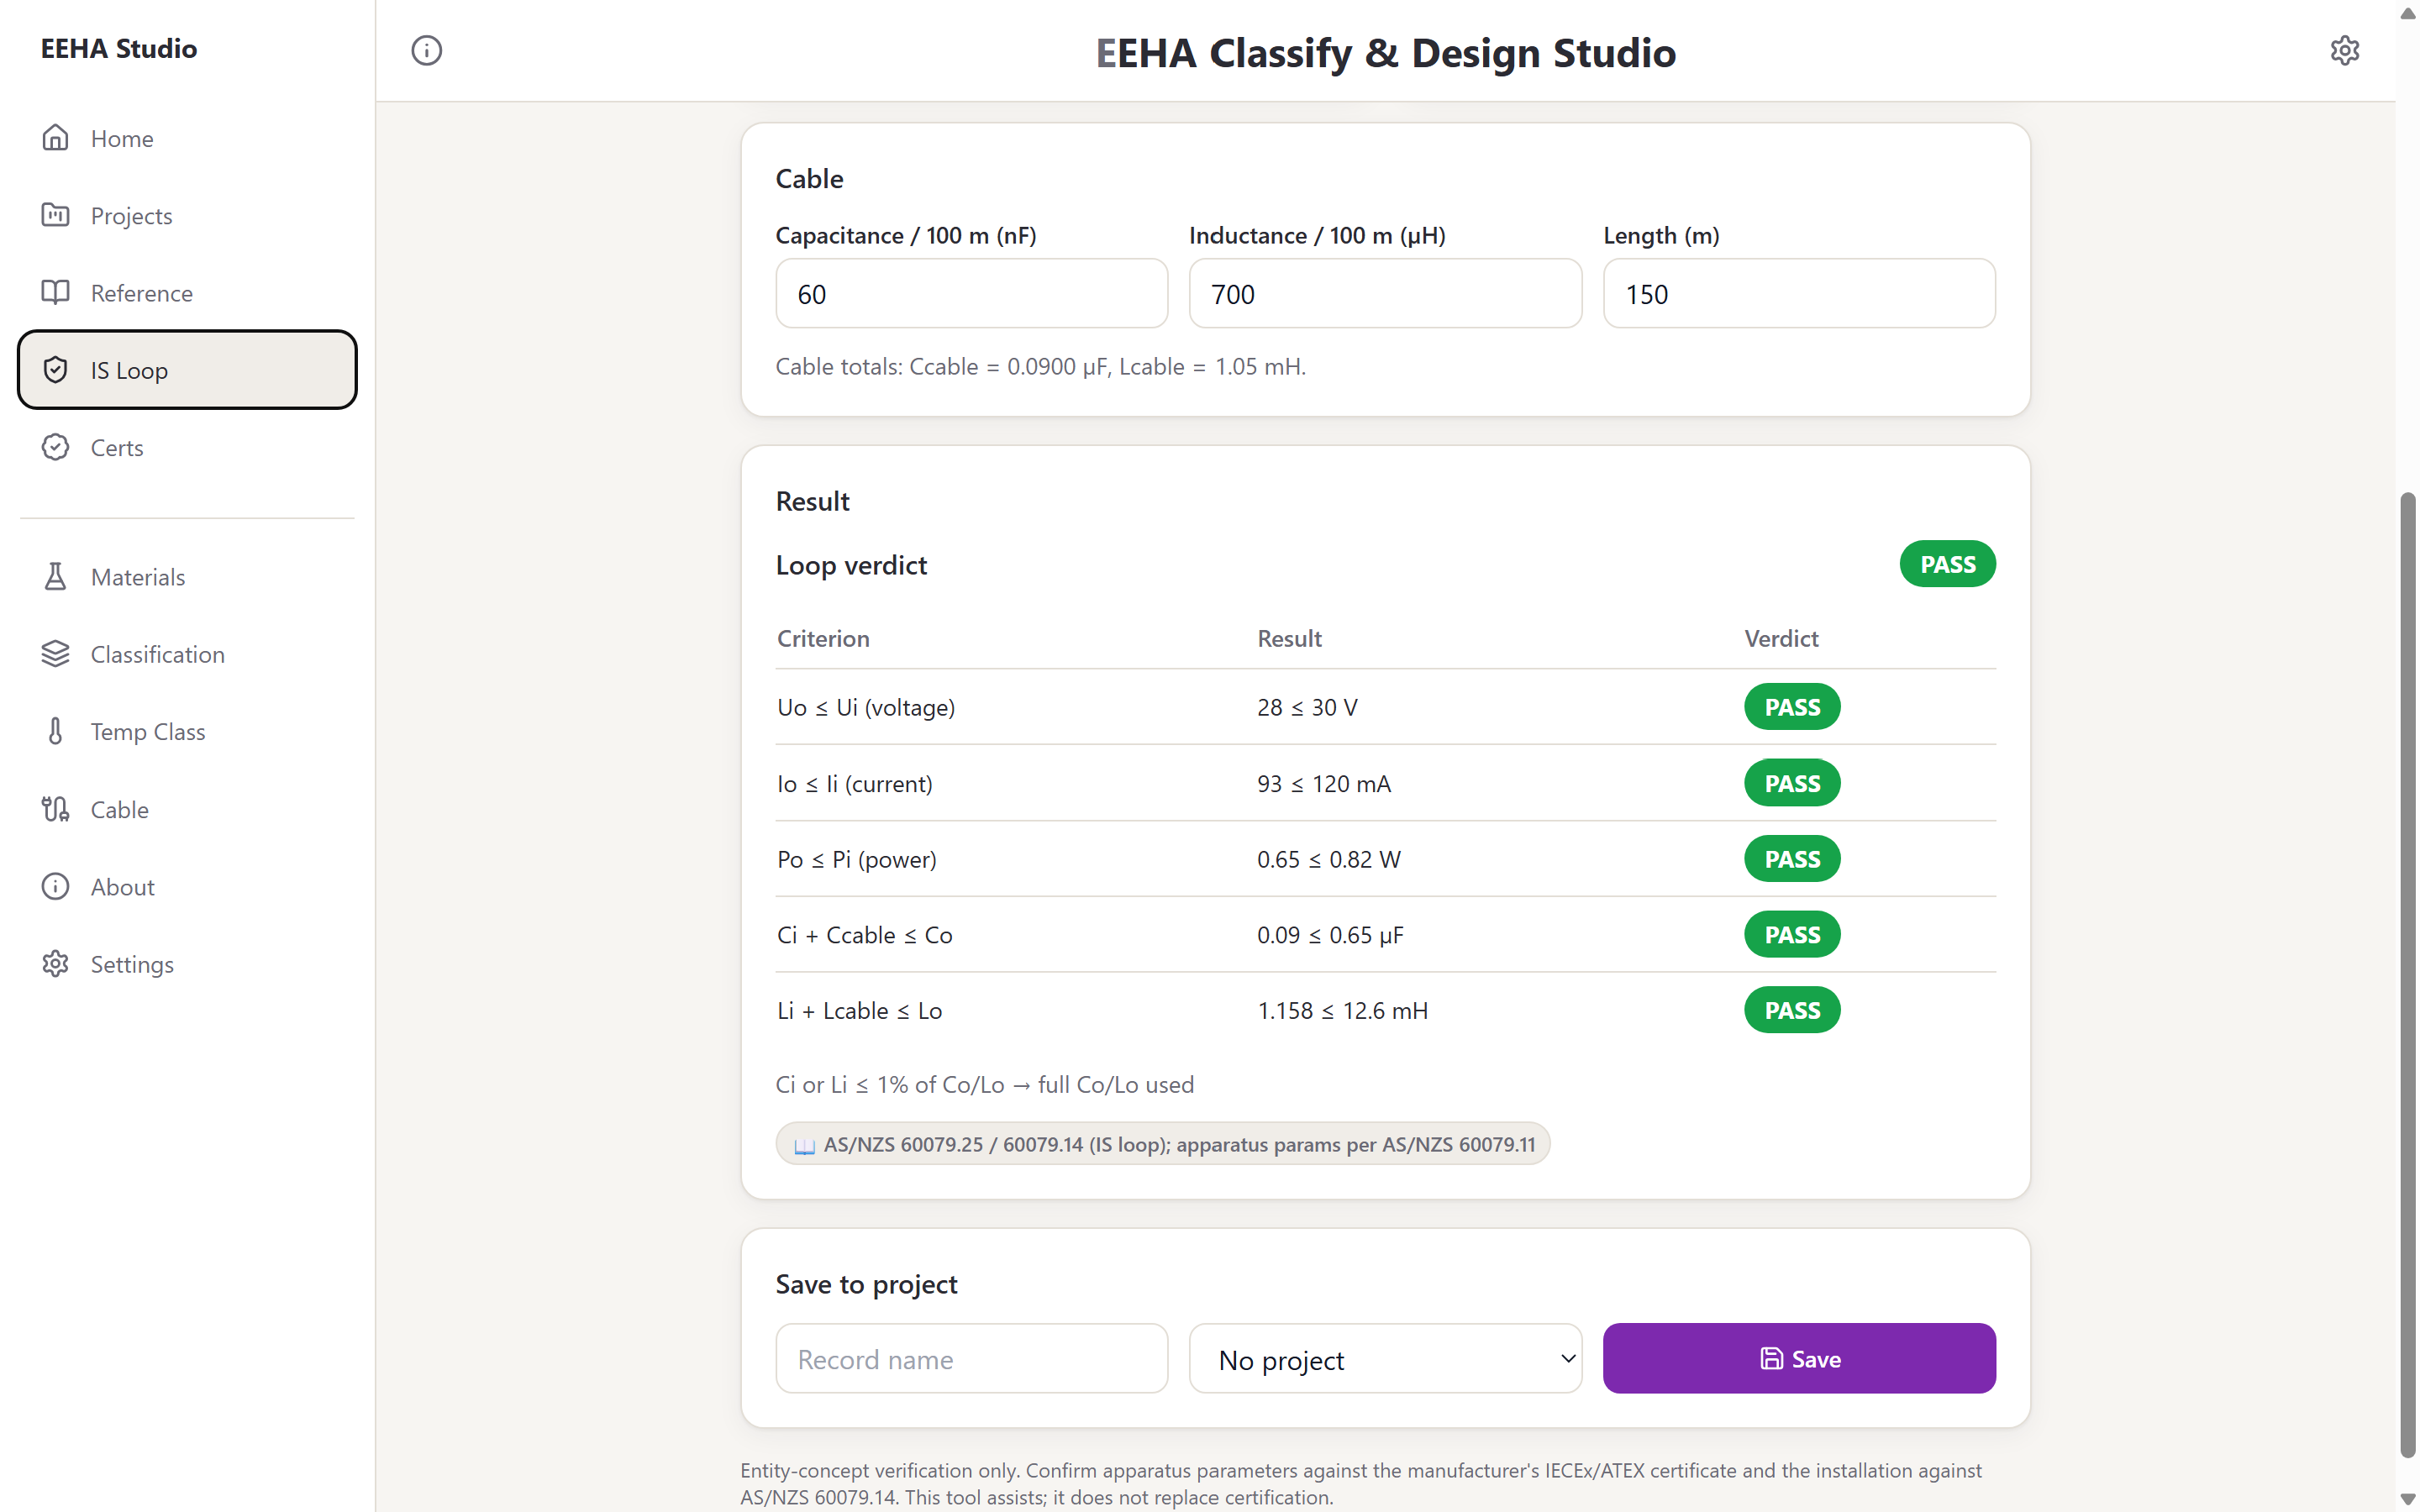Click the Record name input

click(971, 1358)
